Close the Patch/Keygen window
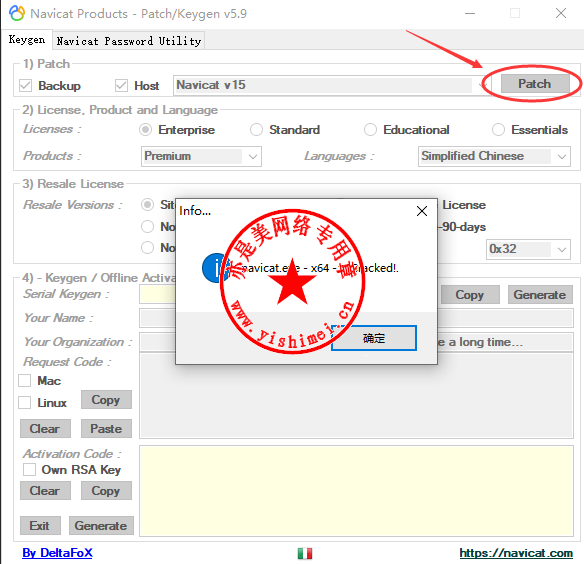 click(x=561, y=13)
